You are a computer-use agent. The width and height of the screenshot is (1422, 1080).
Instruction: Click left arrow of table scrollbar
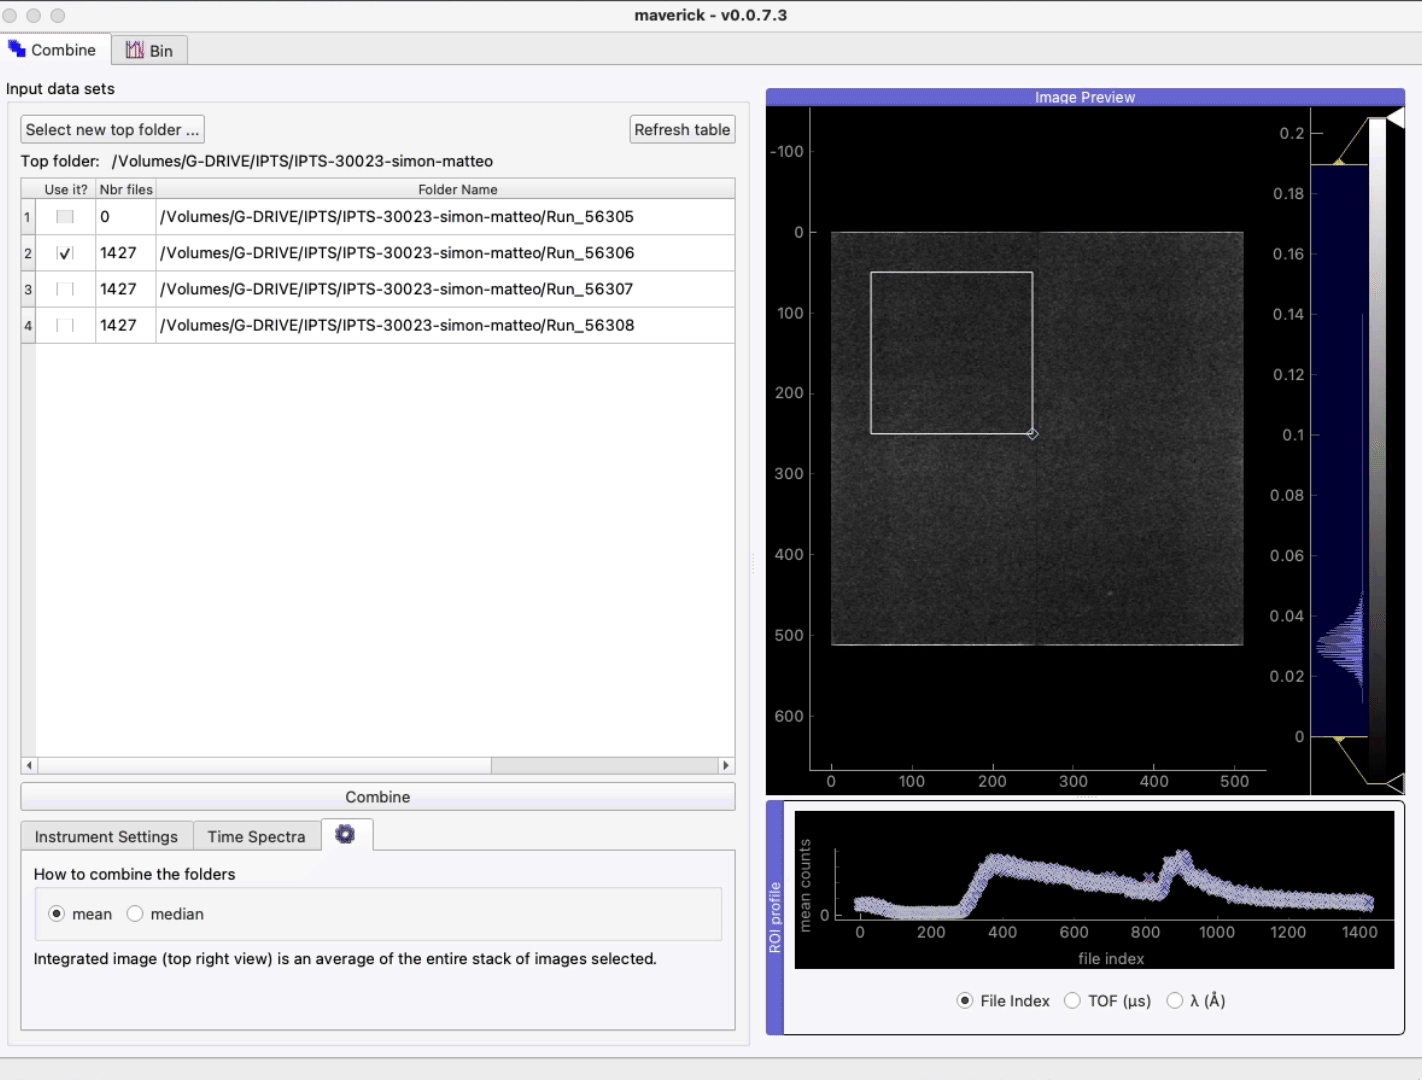point(29,765)
